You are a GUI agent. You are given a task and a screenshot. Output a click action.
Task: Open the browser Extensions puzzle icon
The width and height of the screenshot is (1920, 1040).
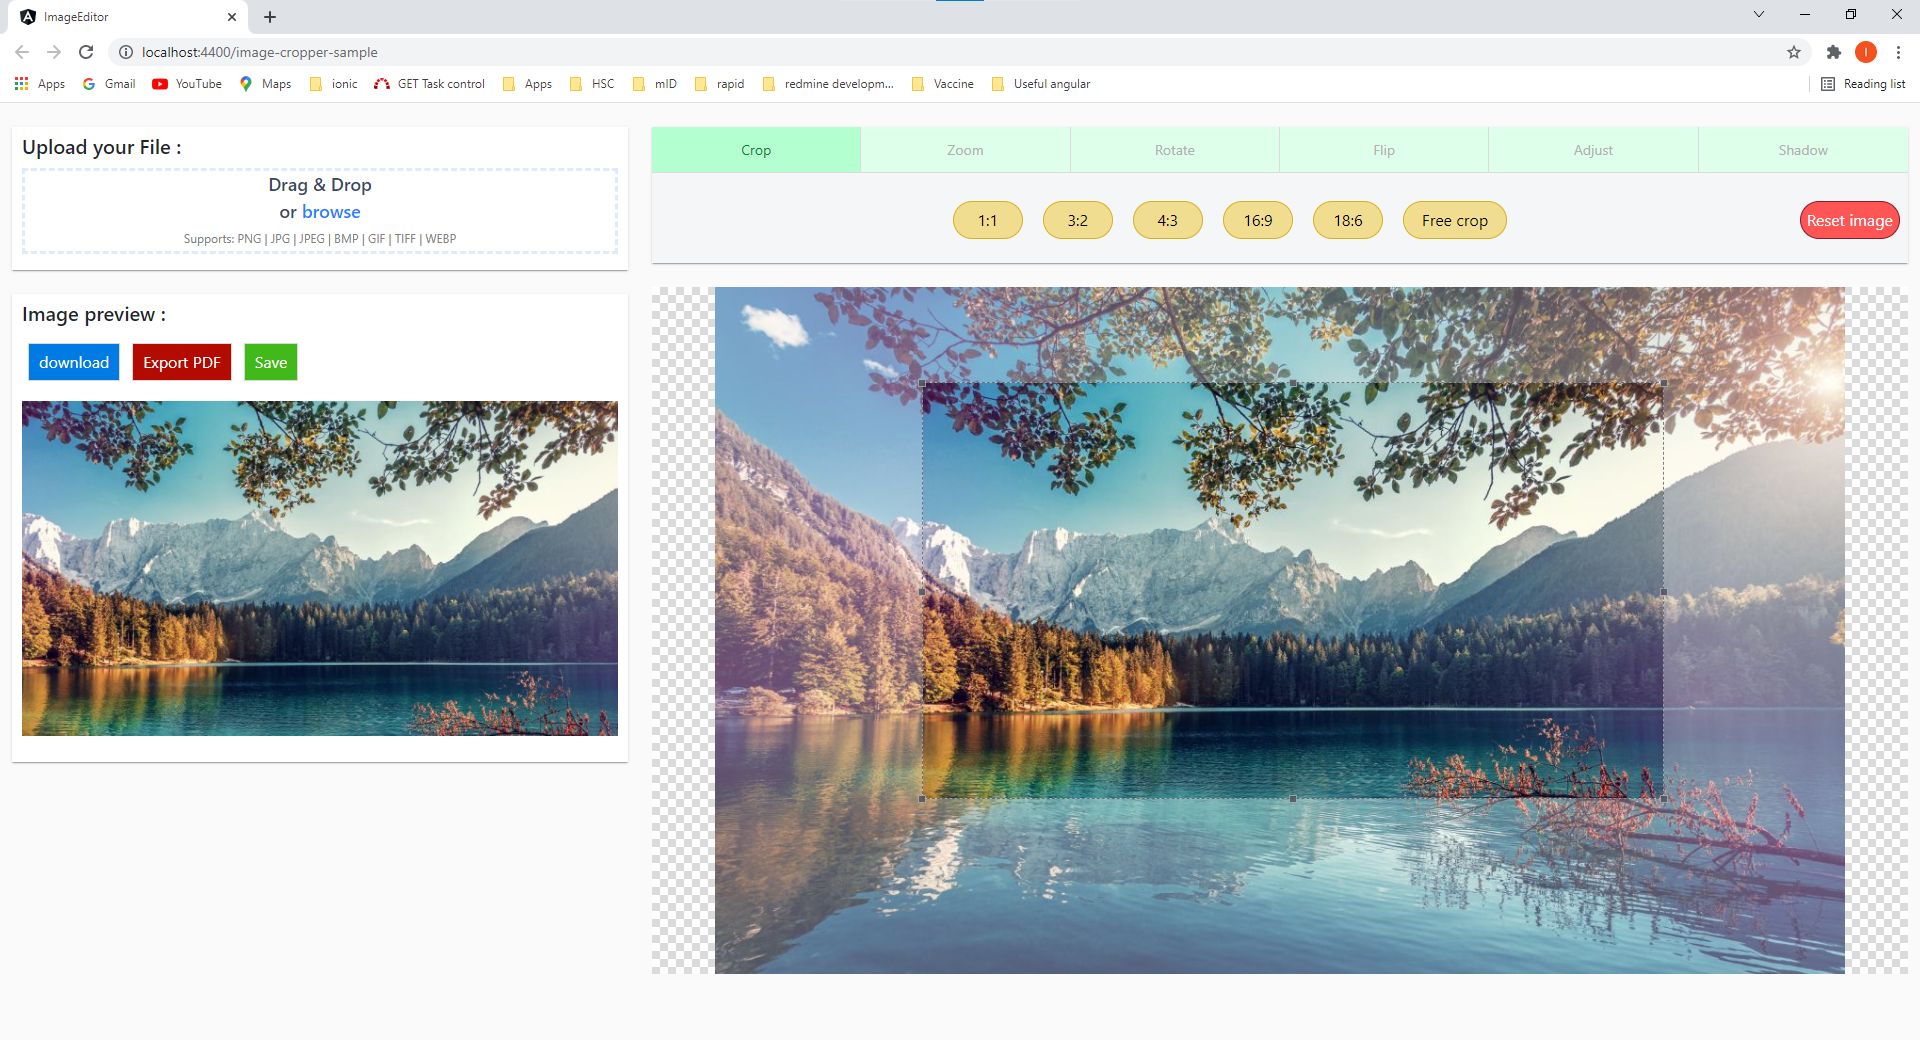click(1833, 52)
